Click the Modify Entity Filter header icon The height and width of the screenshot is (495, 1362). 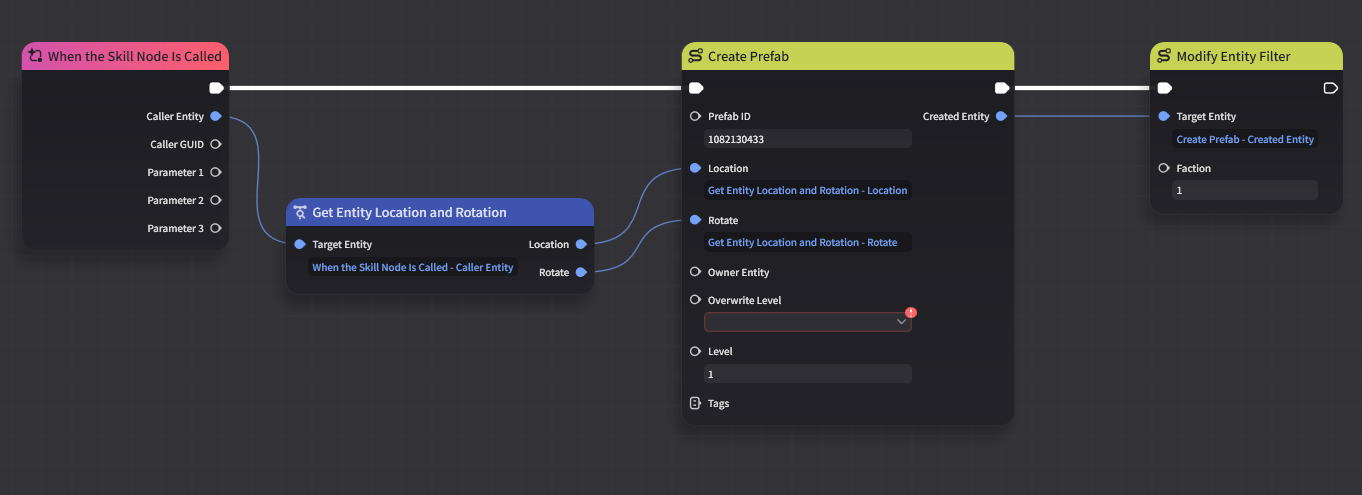(1164, 56)
